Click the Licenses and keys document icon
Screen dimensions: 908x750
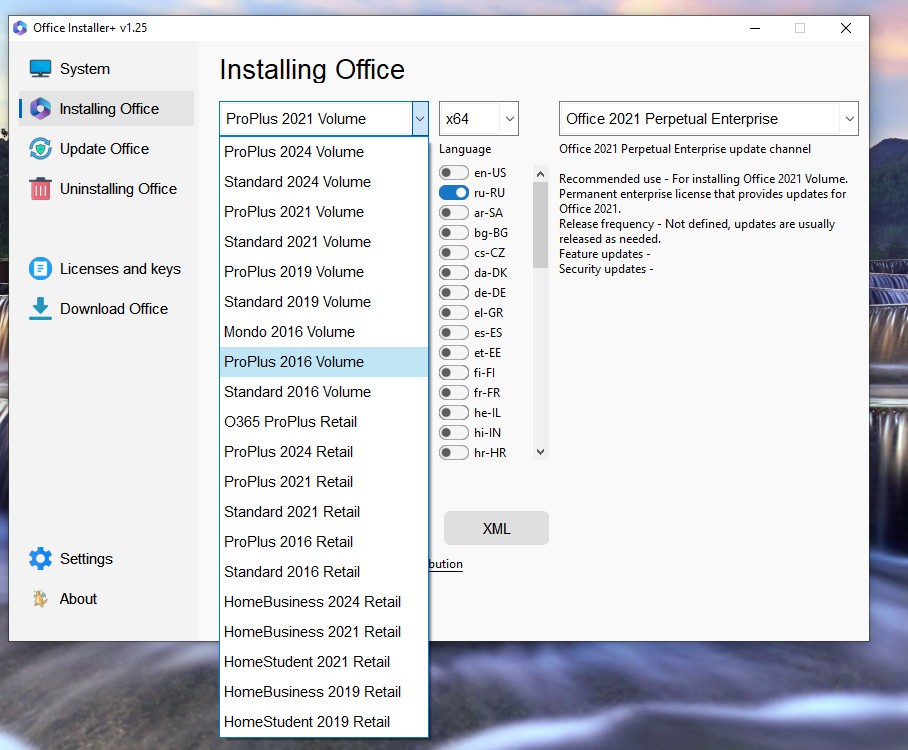[x=41, y=269]
